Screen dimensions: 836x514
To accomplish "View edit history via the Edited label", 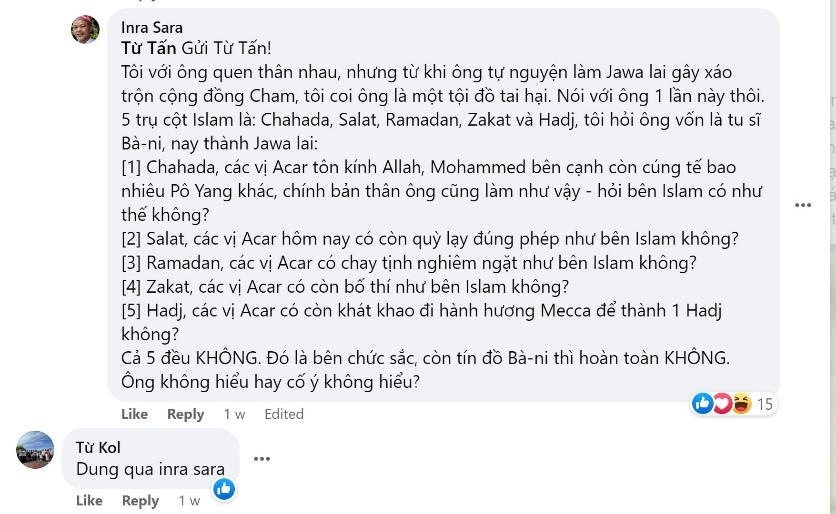I will pos(284,414).
